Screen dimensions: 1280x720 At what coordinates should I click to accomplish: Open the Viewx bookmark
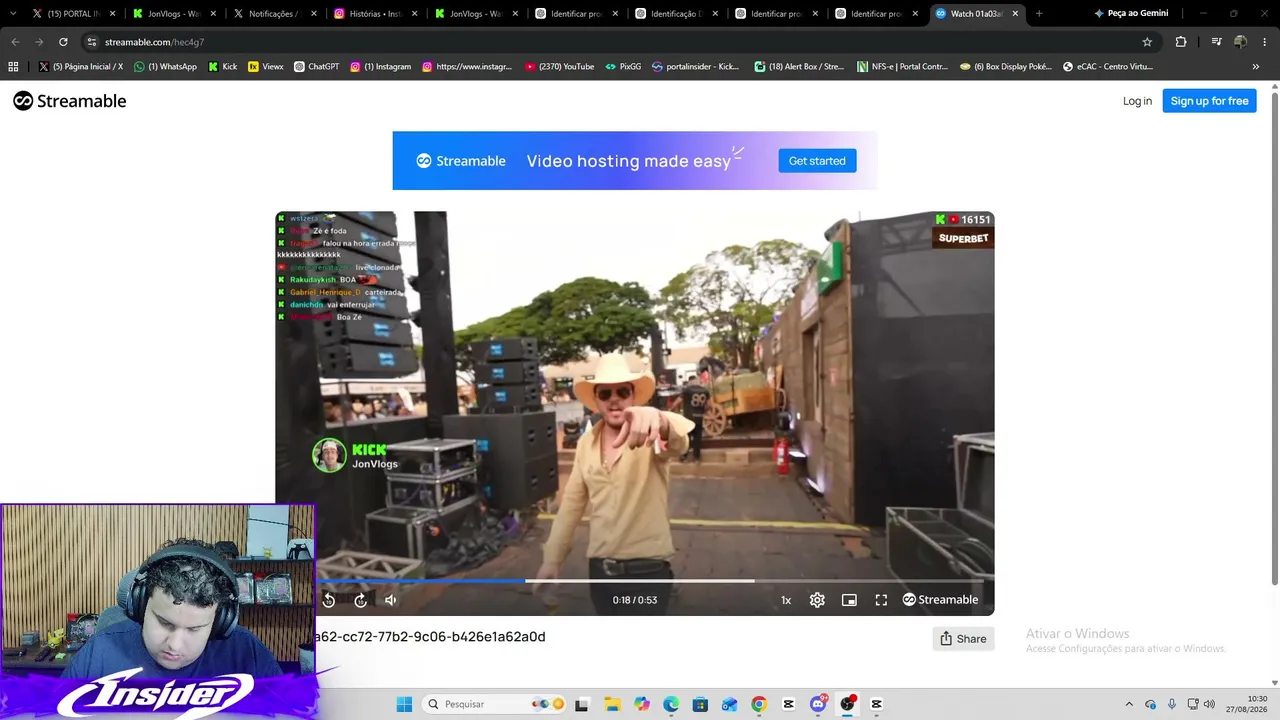[x=266, y=67]
